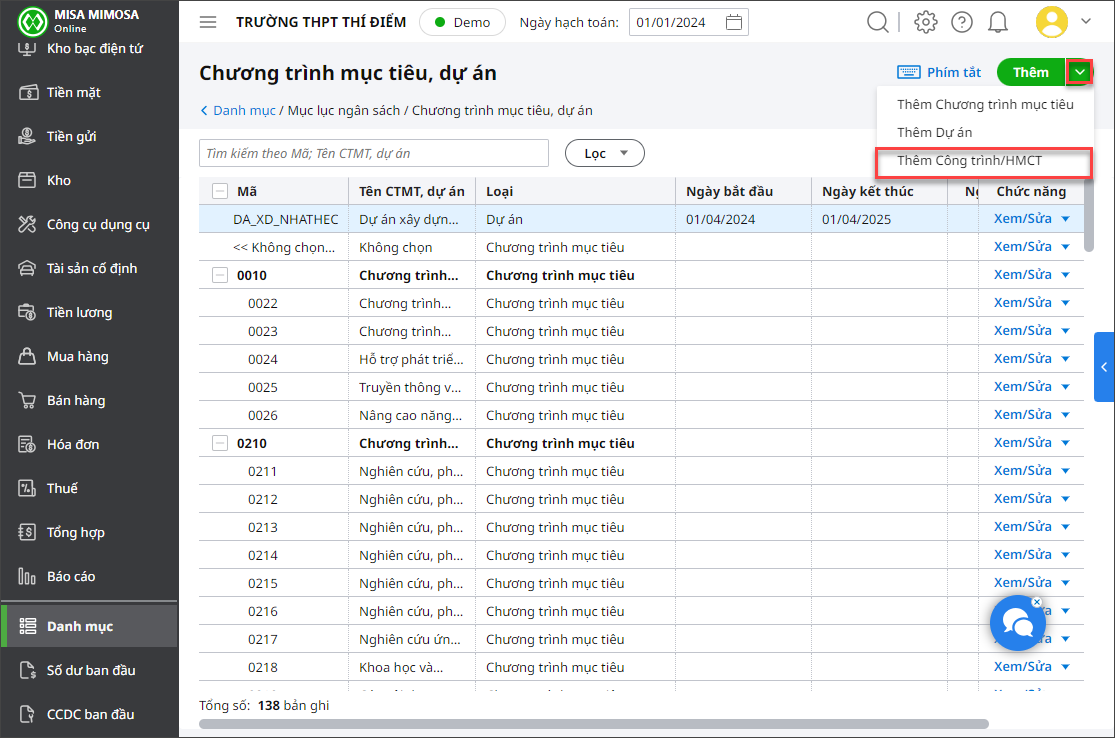1115x738 pixels.
Task: Select Thêm Dự án from menu
Action: point(934,132)
